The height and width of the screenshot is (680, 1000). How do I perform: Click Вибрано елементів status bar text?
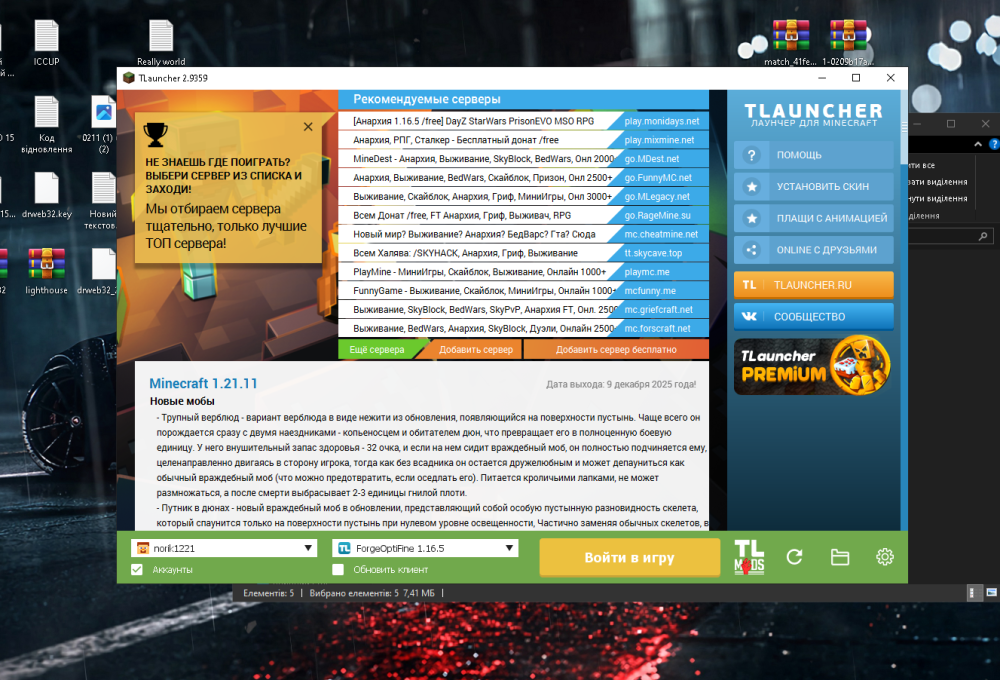tap(372, 593)
